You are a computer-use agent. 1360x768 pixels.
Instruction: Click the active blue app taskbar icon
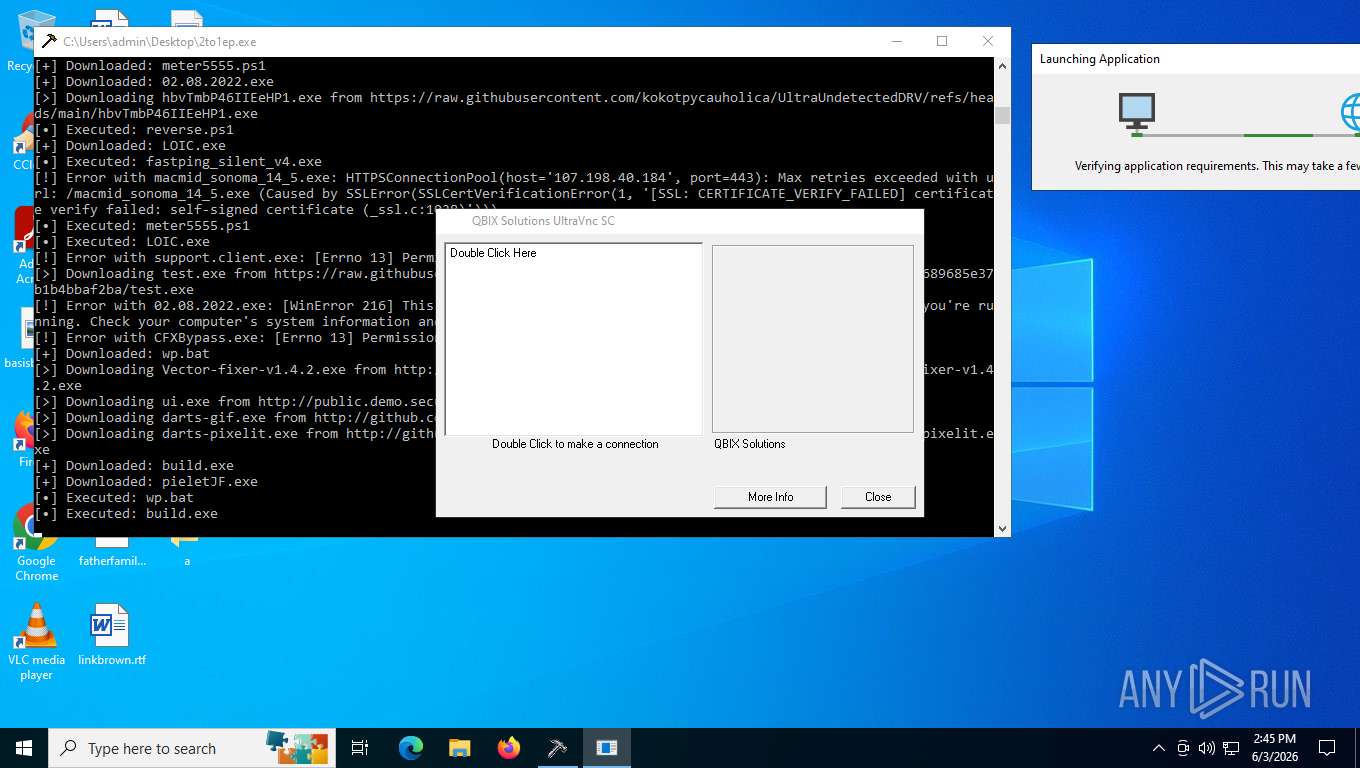[606, 748]
